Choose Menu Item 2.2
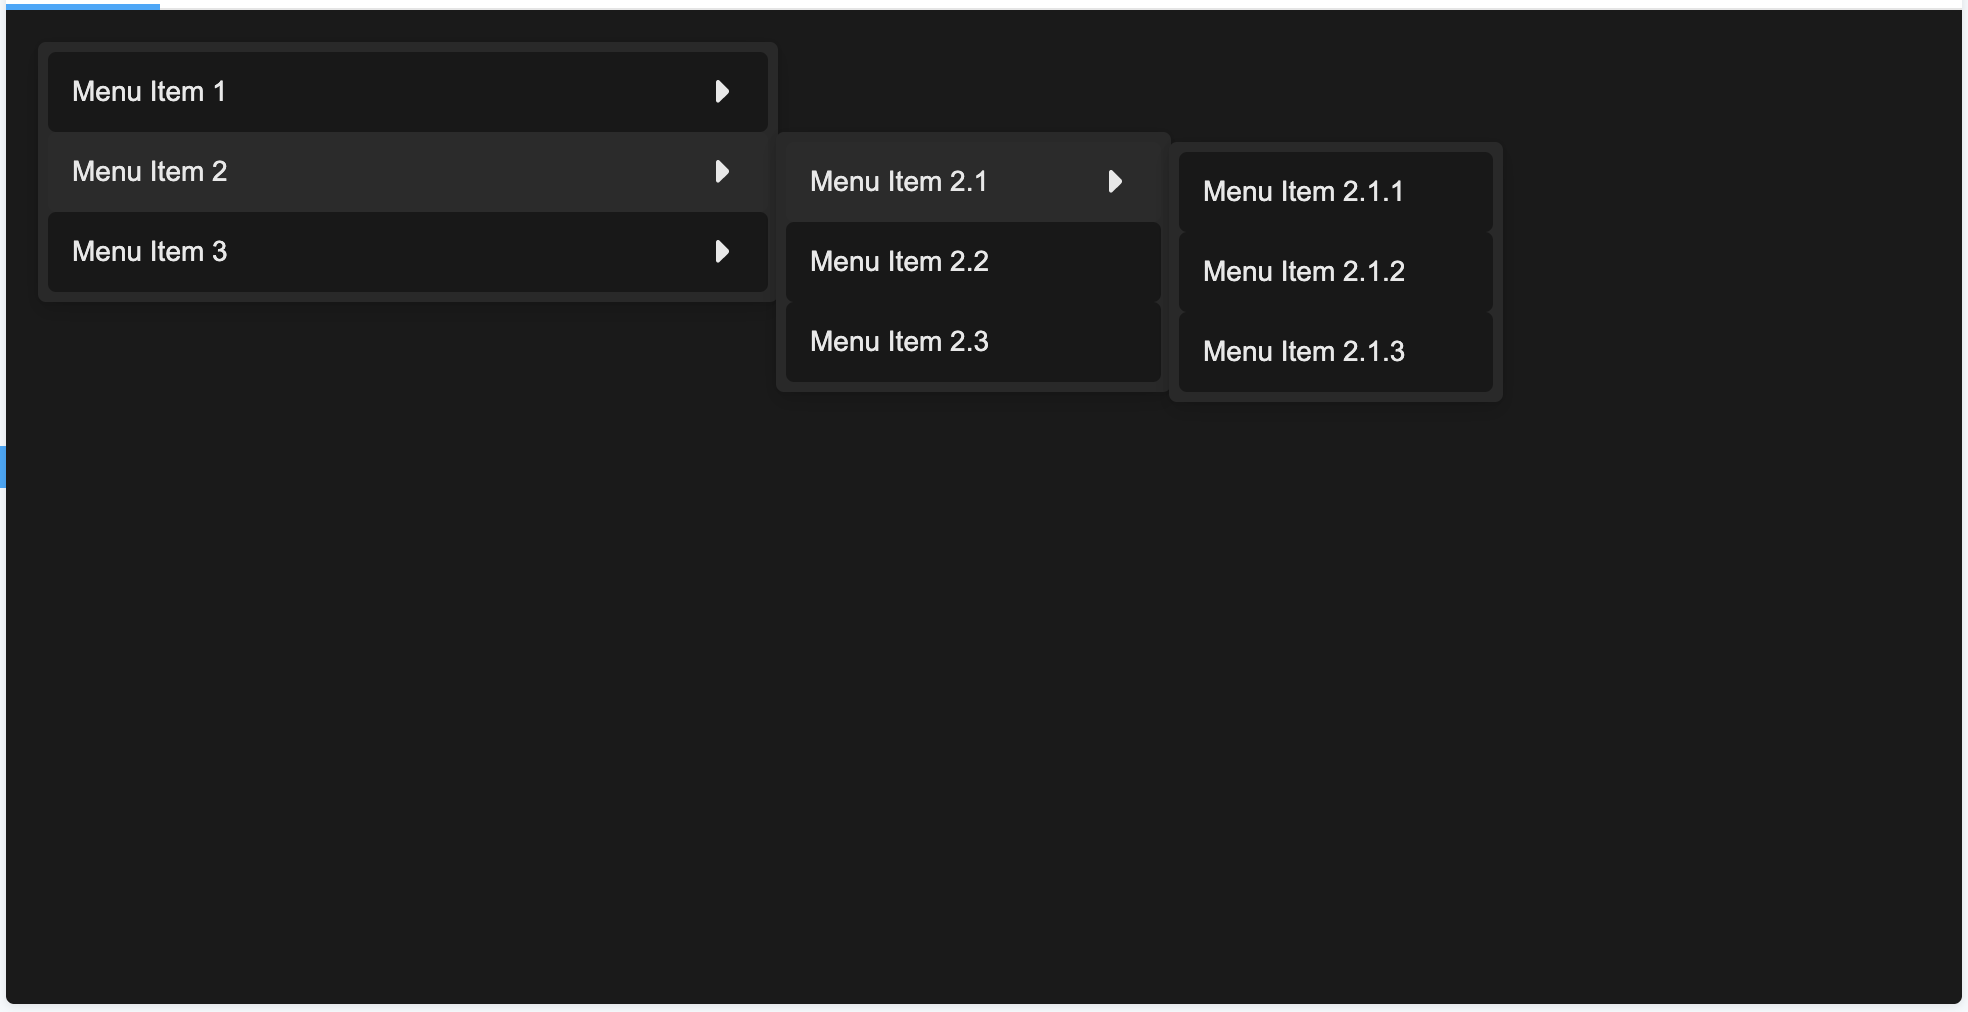1968x1012 pixels. pyautogui.click(x=973, y=262)
